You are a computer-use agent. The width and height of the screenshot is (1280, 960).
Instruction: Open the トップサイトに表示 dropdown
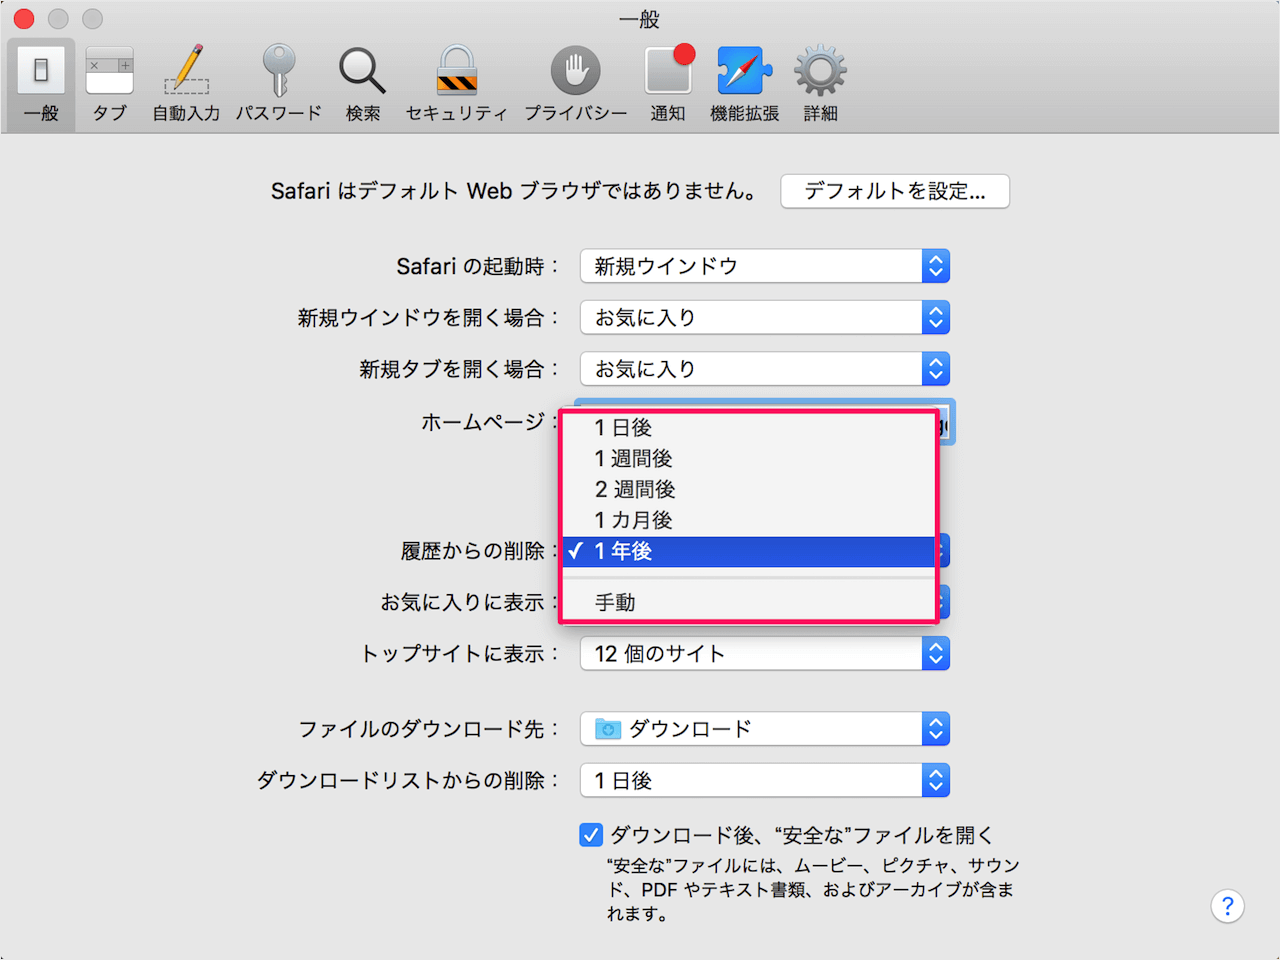click(x=765, y=654)
